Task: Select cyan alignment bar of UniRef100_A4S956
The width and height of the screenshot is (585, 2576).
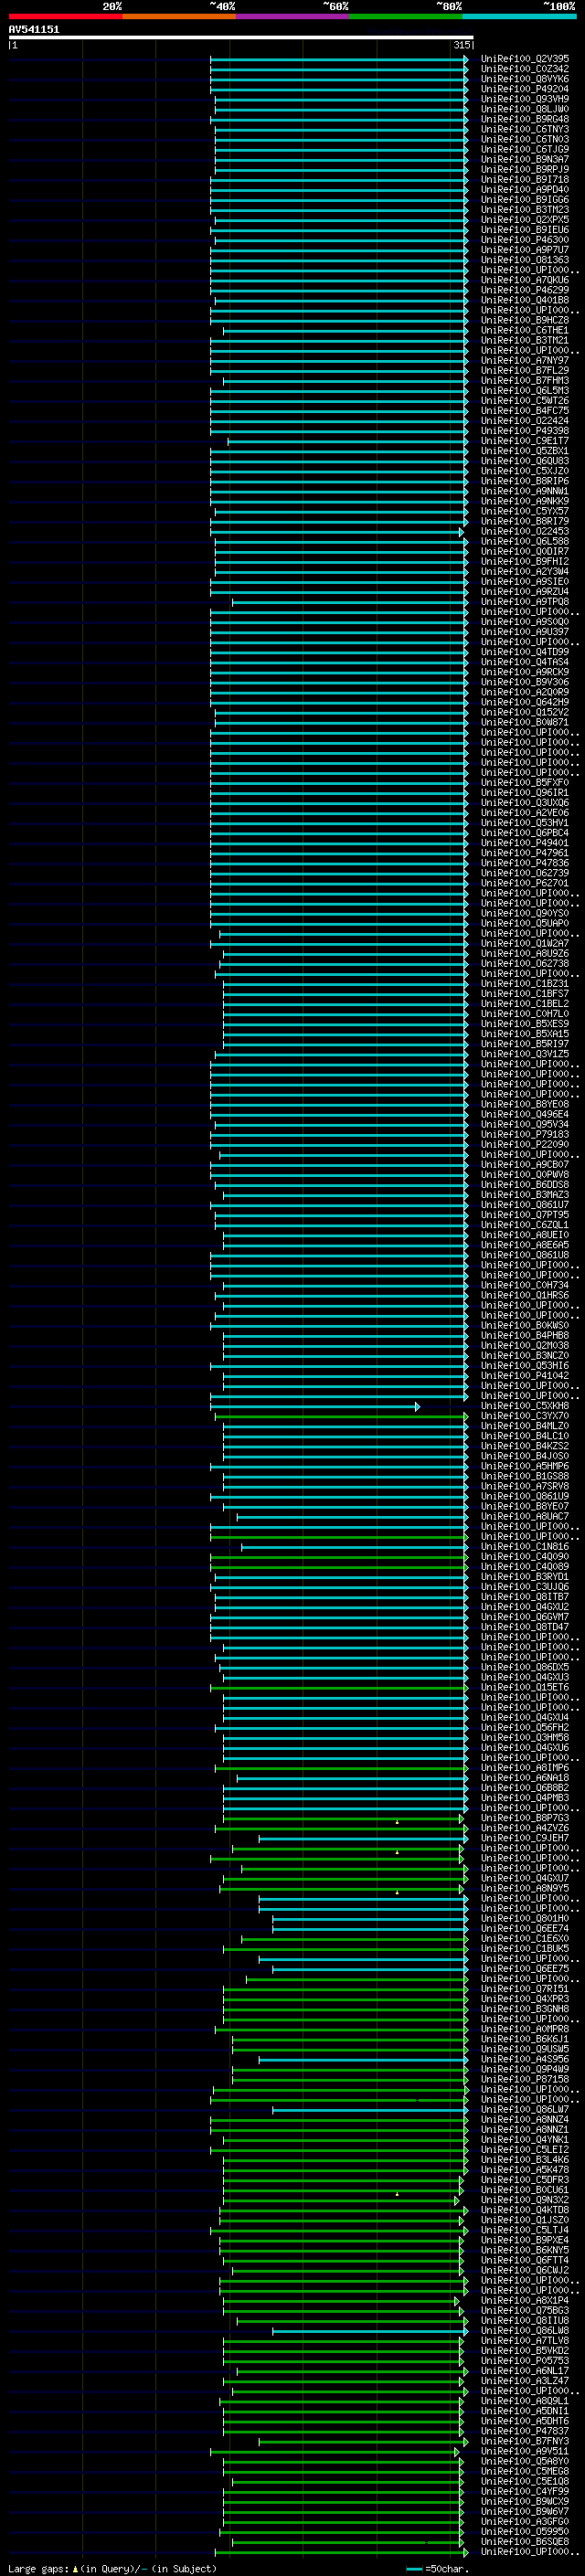Action: point(363,2060)
